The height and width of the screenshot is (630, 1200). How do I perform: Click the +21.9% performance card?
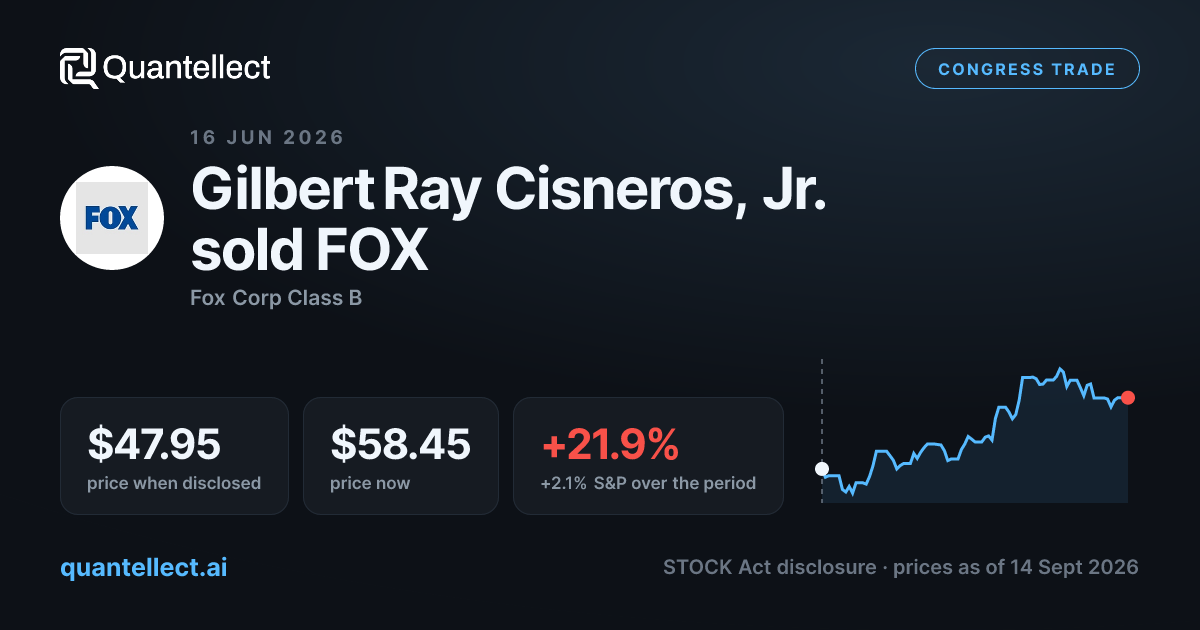pyautogui.click(x=648, y=456)
